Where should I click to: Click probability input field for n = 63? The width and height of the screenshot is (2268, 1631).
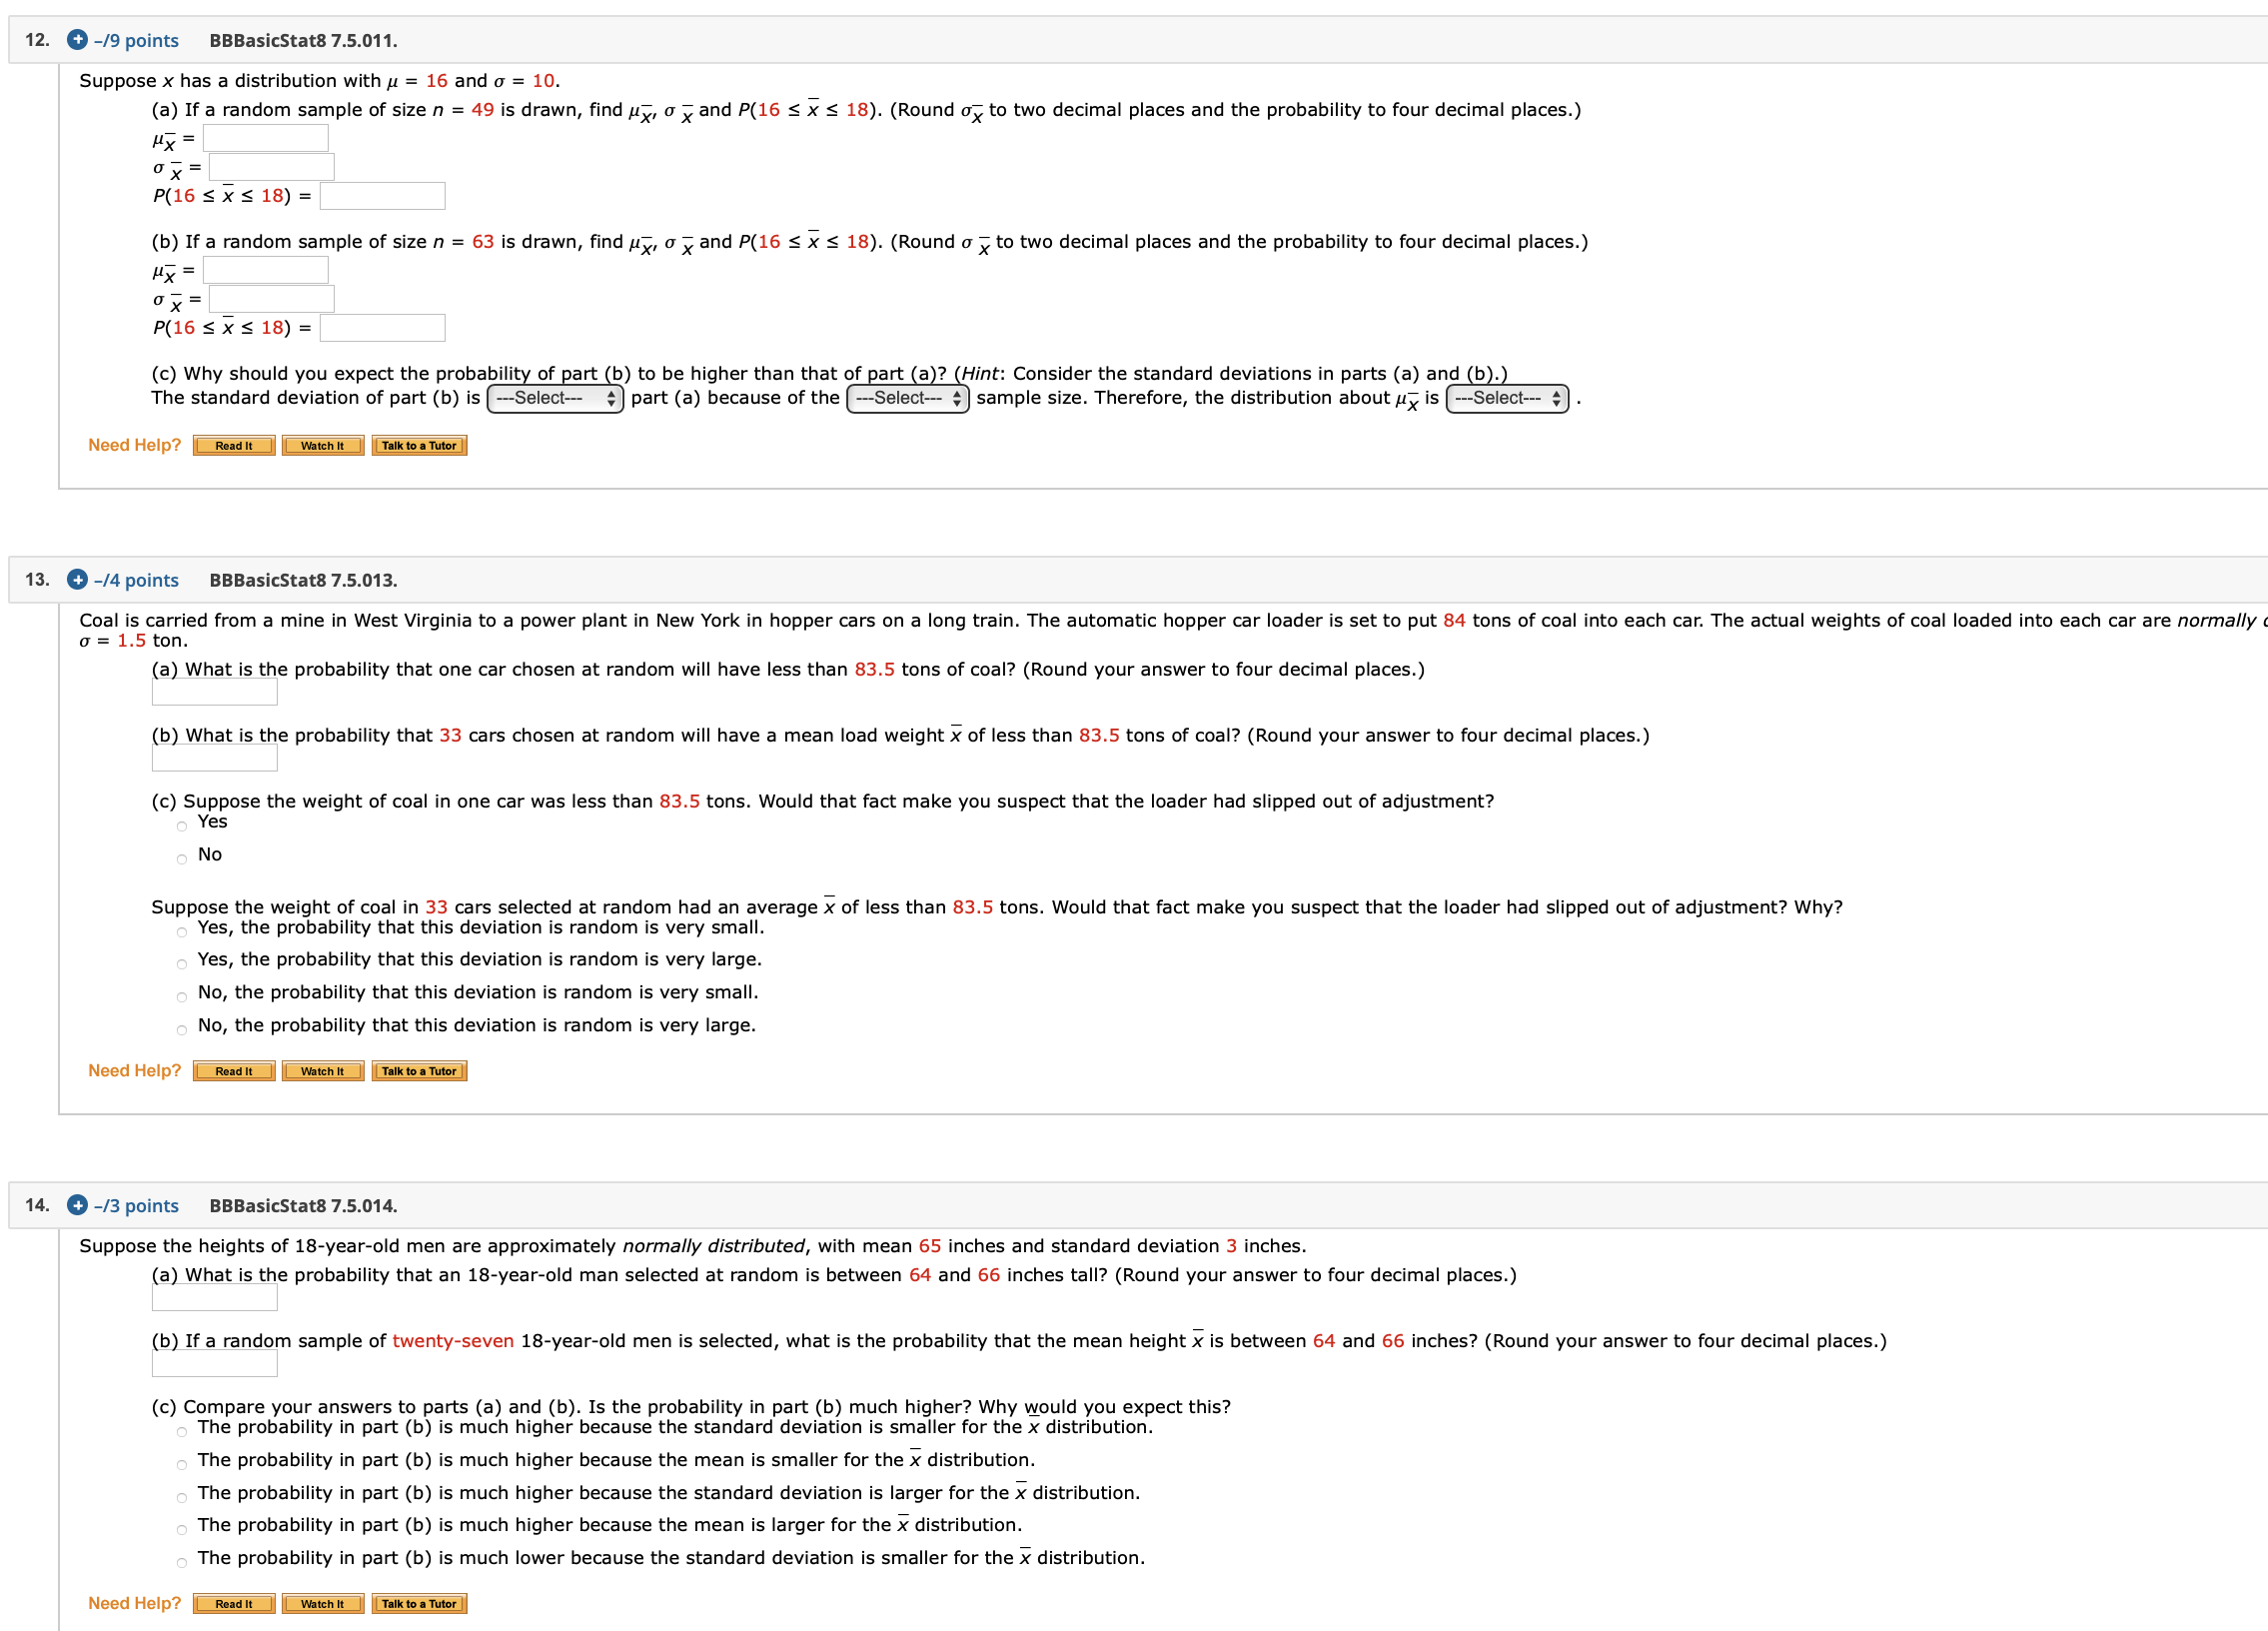382,328
